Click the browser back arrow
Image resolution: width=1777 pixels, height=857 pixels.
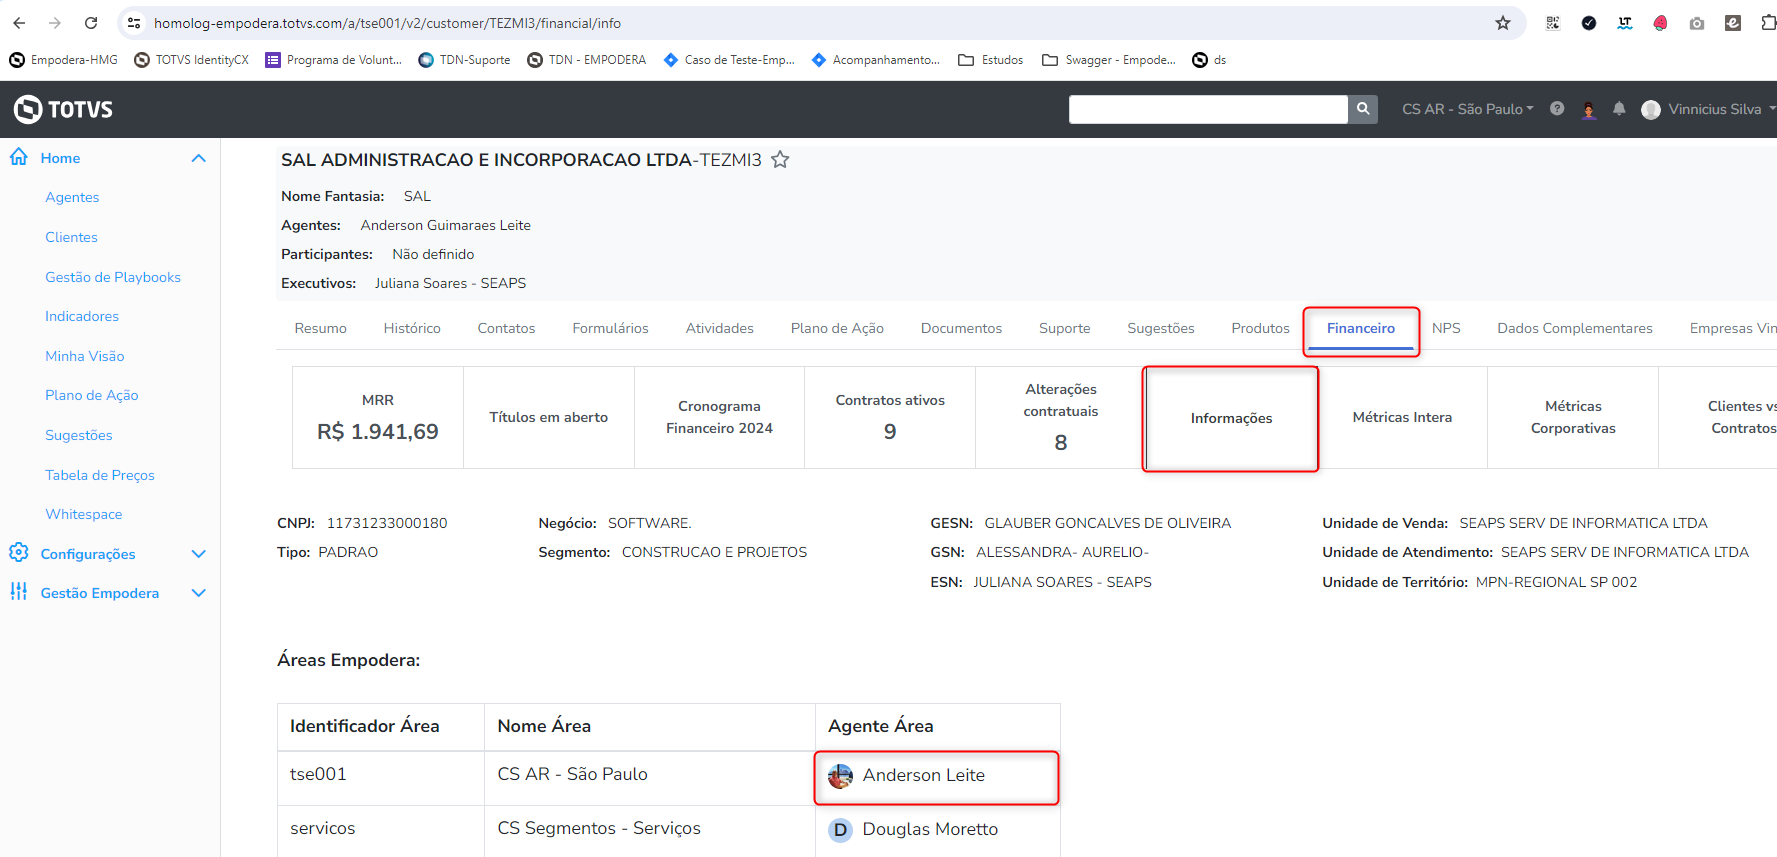click(19, 23)
